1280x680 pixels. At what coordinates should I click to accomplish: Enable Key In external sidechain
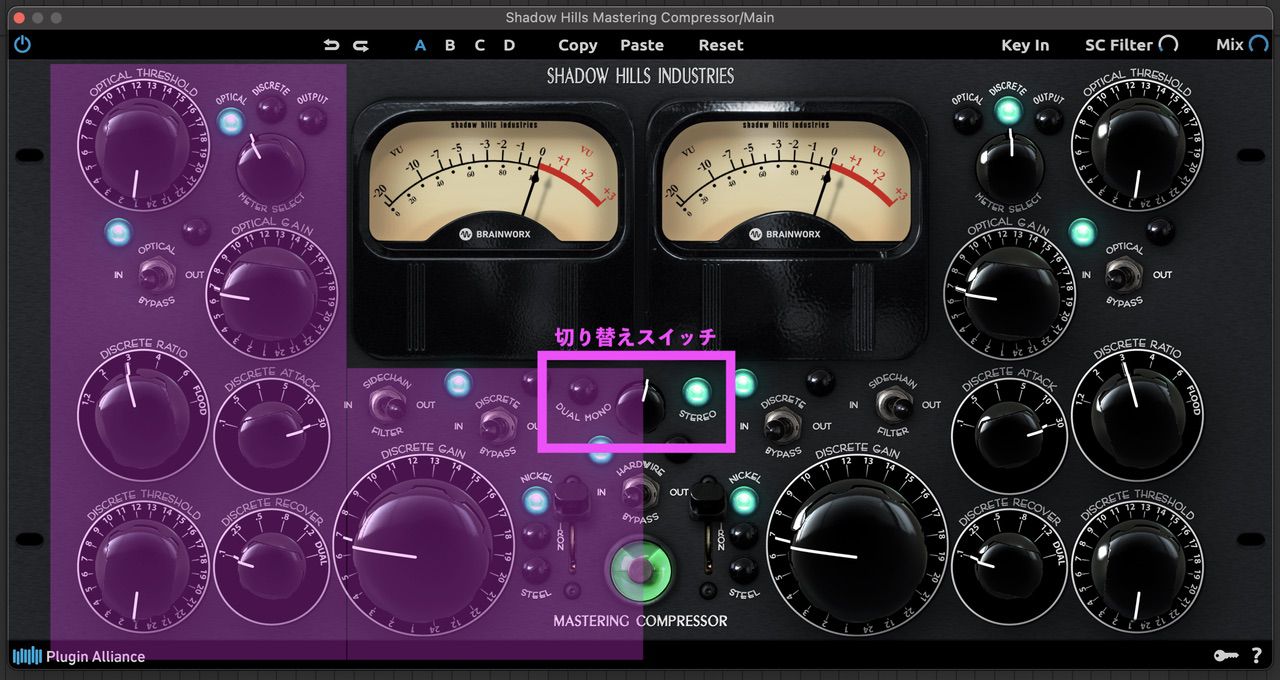click(1025, 45)
